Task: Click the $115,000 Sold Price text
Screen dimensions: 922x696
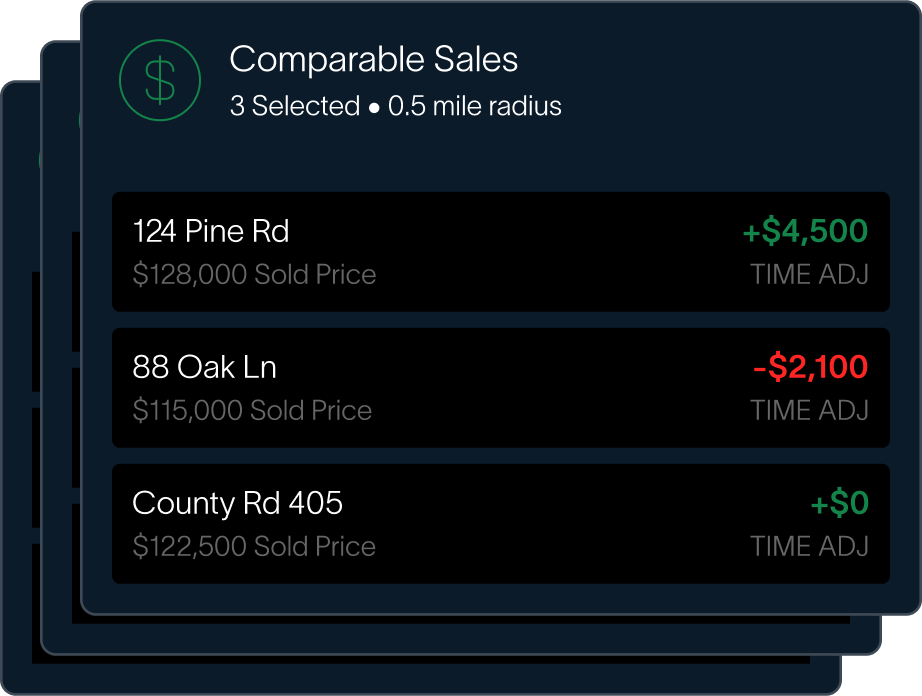Action: (252, 411)
